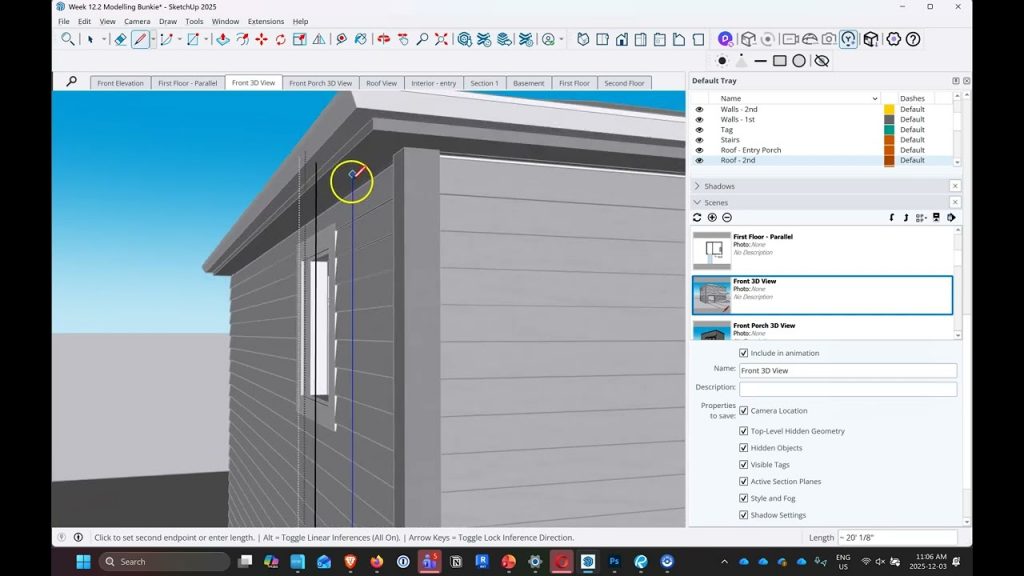Screen dimensions: 1024x576
Task: Click the Windows Start button
Action: [x=83, y=562]
